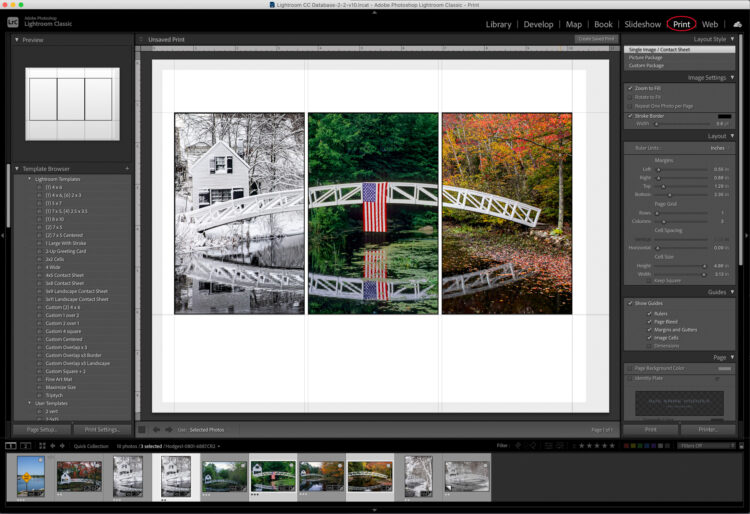This screenshot has width=750, height=514.
Task: Open the Stroke Border black color swatch
Action: 724,116
